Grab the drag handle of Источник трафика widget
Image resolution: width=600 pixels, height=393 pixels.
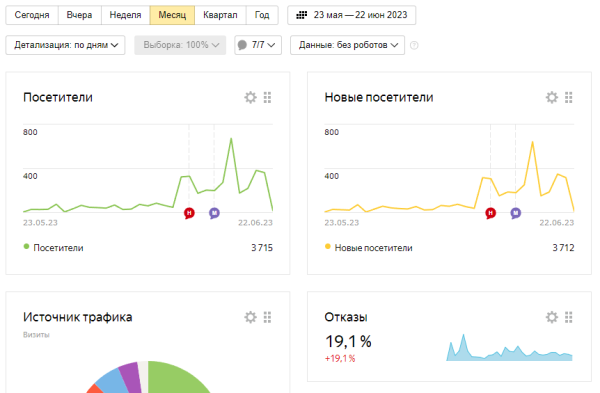click(x=267, y=317)
